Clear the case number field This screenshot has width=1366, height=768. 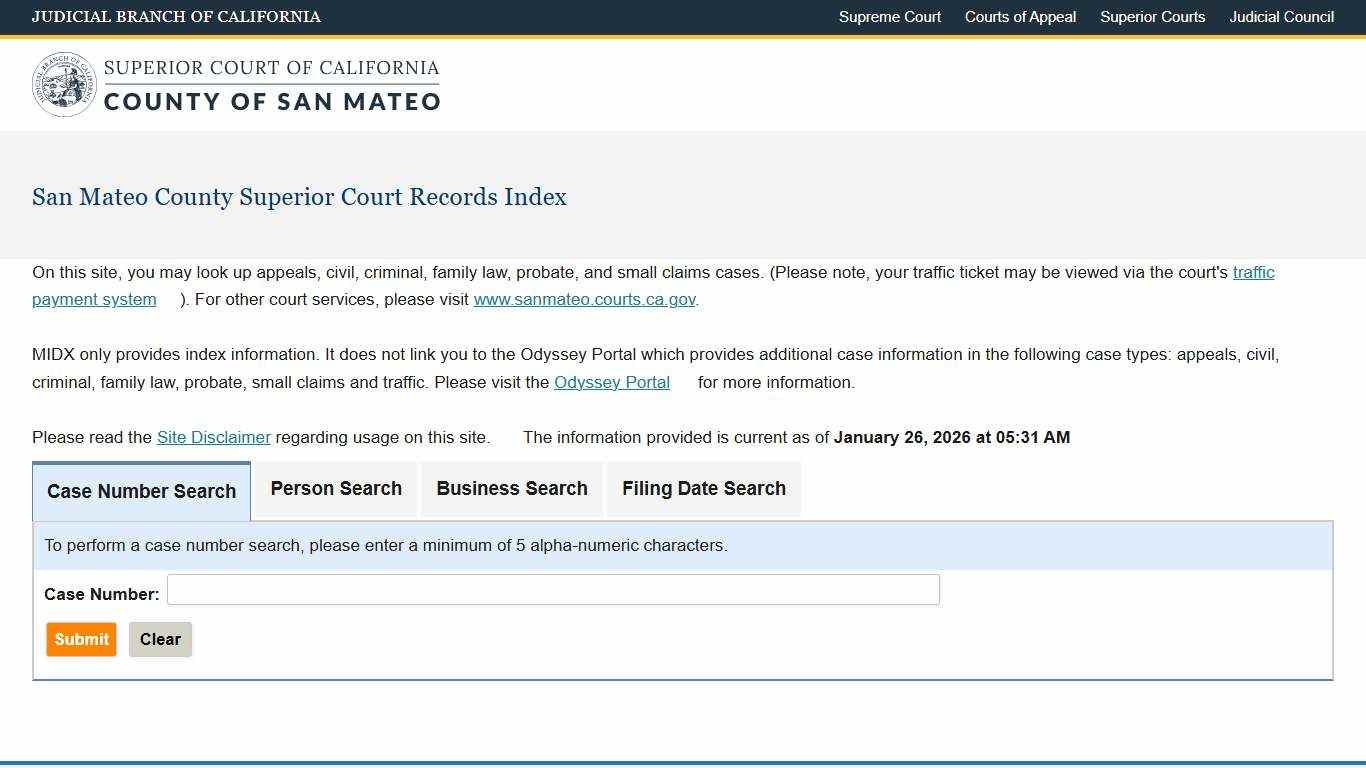tap(160, 639)
